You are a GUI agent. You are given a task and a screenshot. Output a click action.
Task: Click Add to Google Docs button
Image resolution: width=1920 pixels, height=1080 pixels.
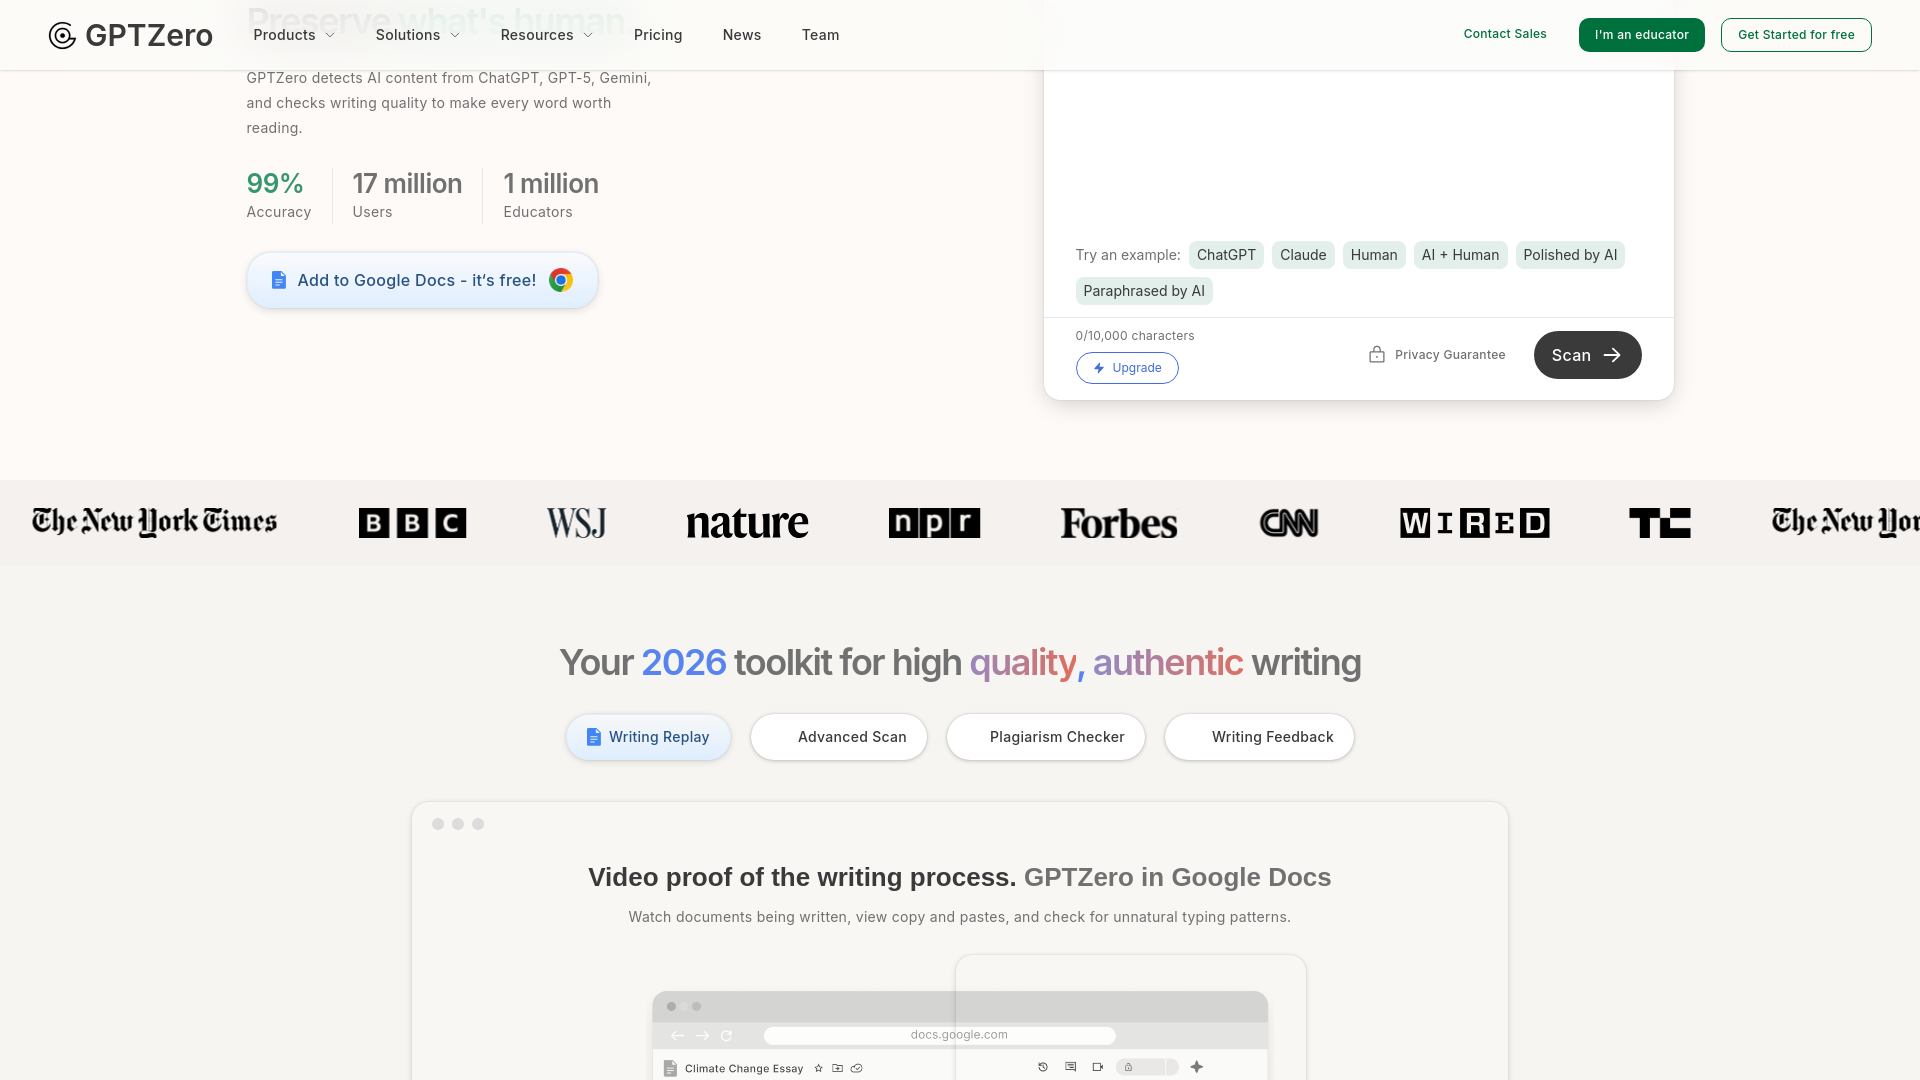(422, 280)
